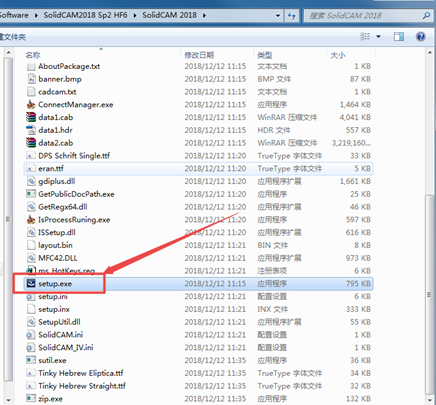Open the view options dropdown arrow
Viewport: 436px width, 405px height.
[x=378, y=36]
